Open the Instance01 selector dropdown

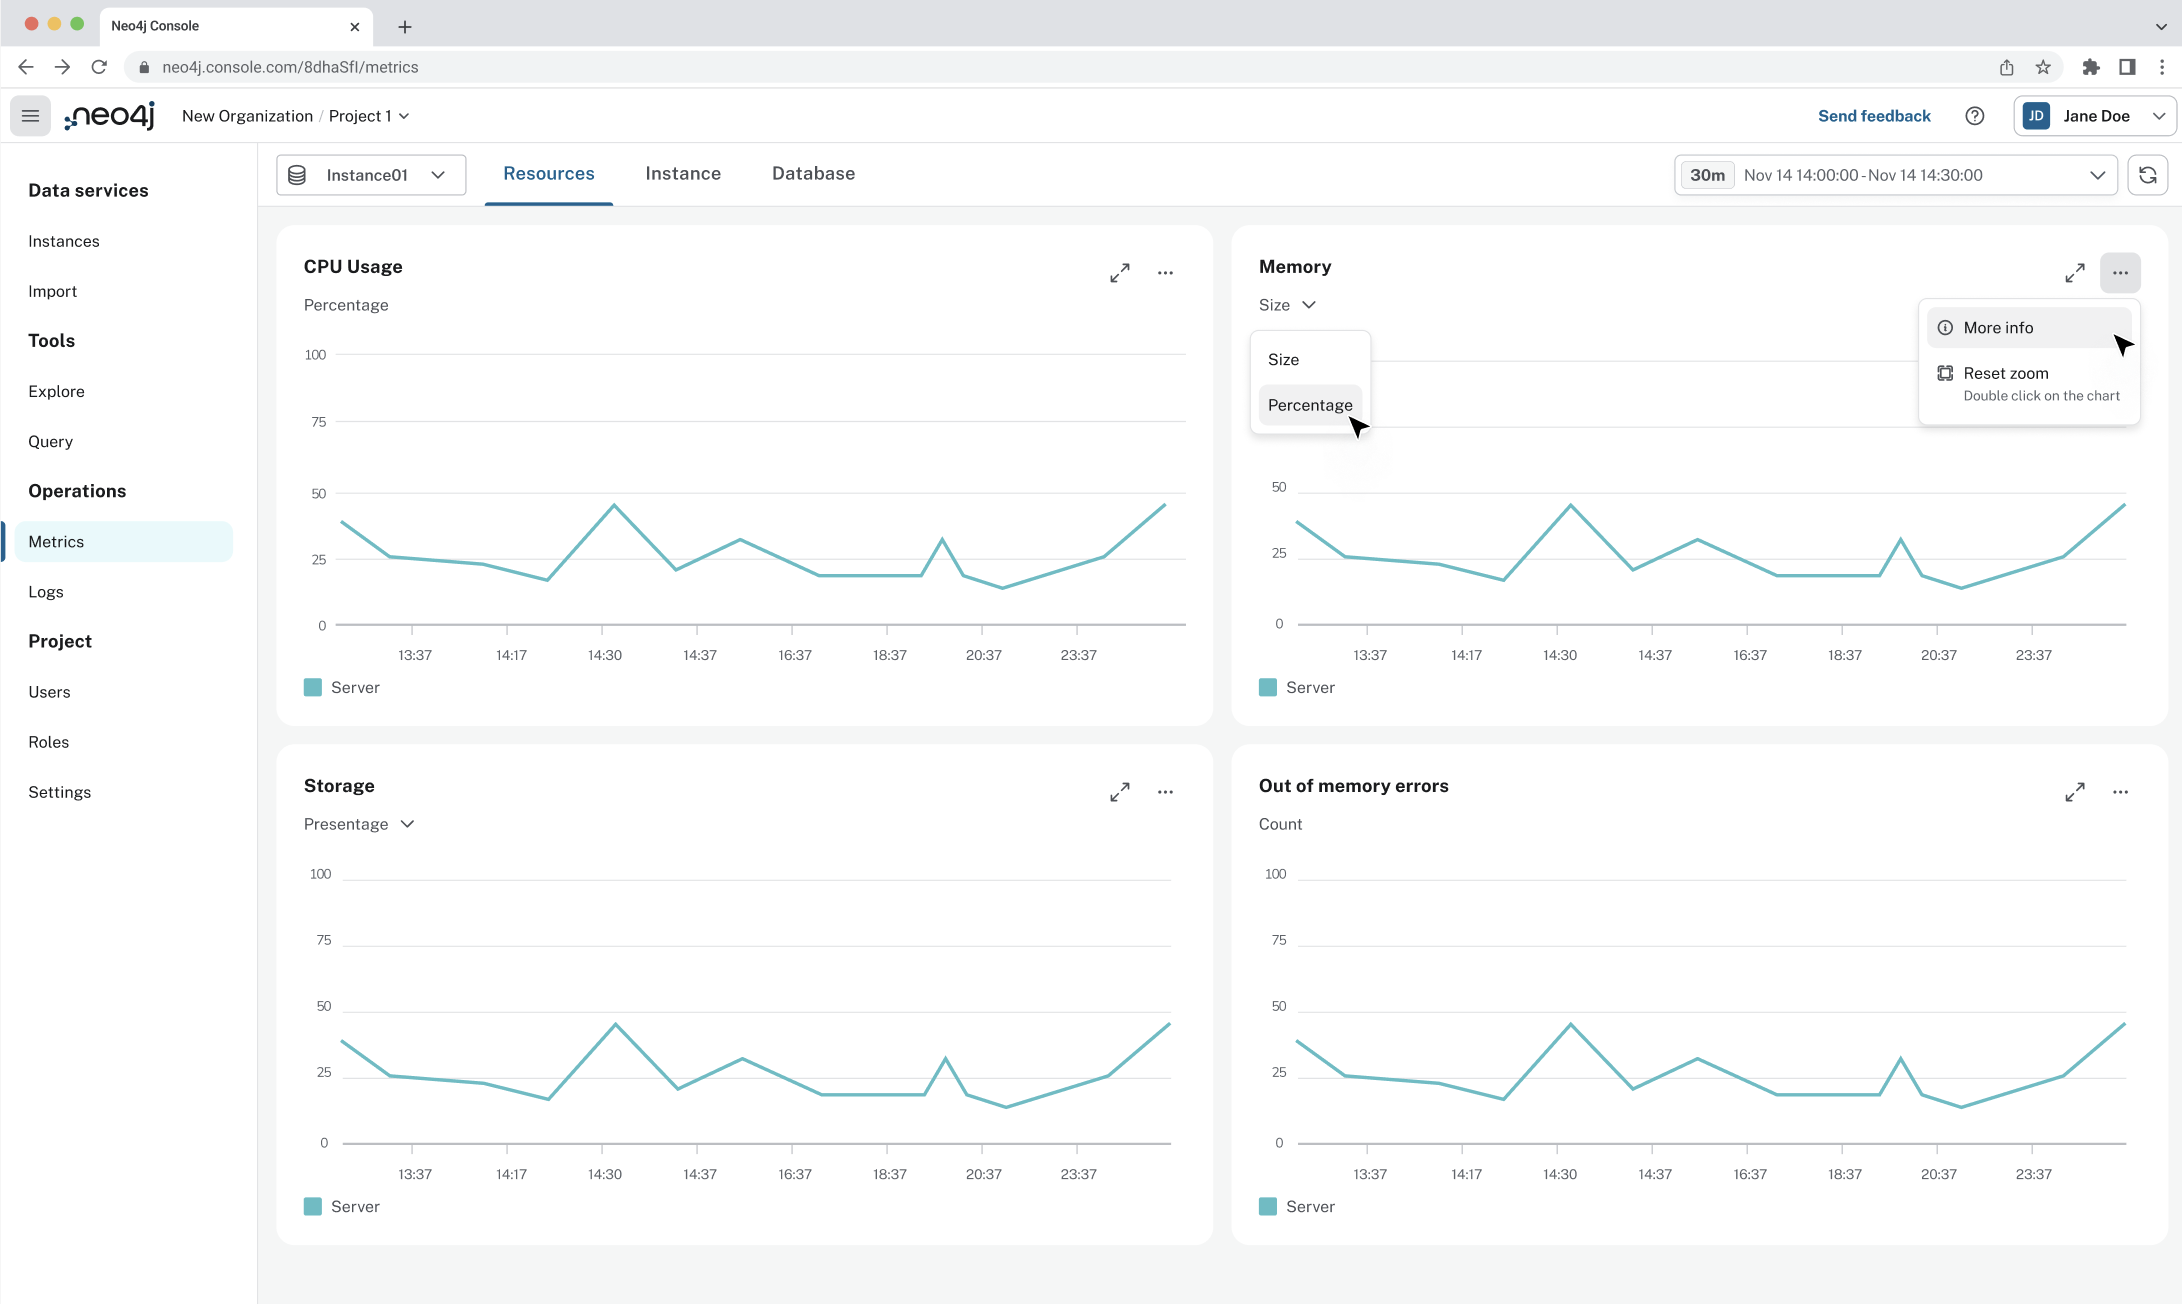(371, 175)
